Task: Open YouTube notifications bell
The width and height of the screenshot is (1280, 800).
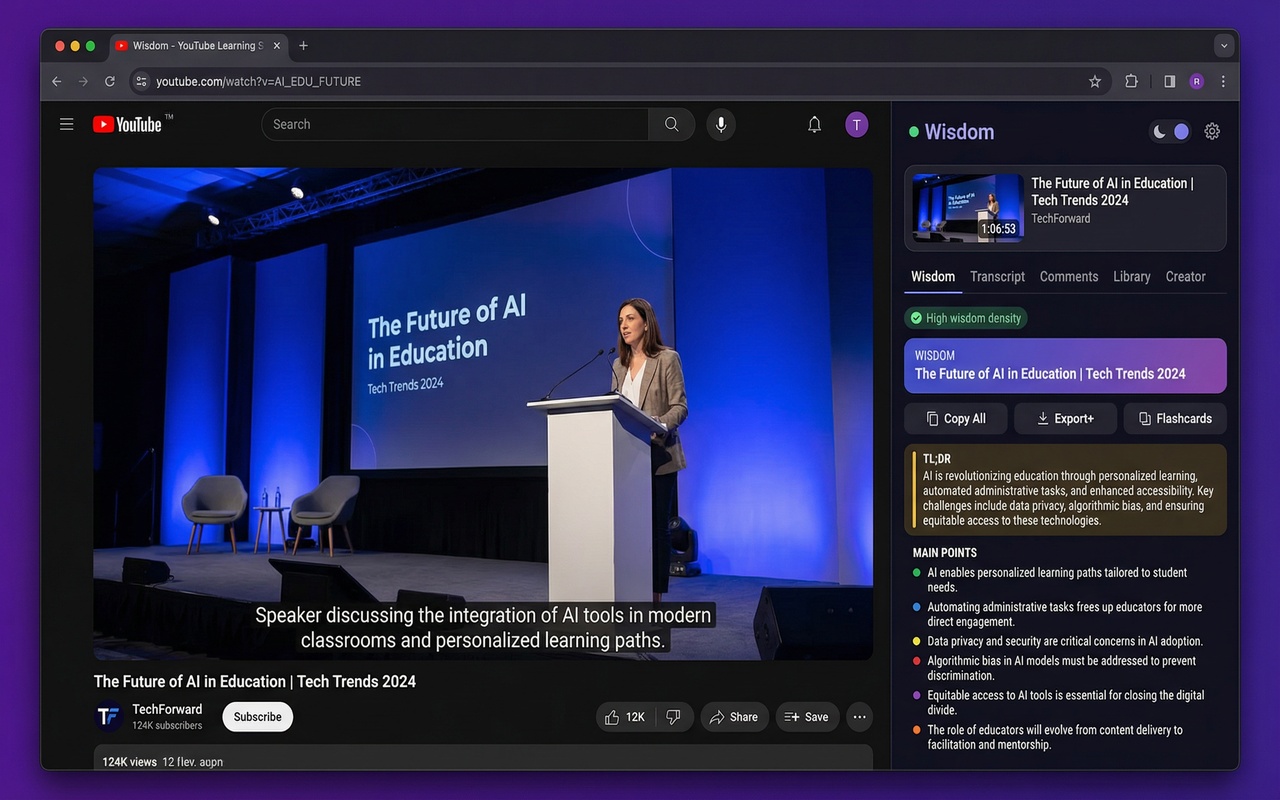Action: pos(814,124)
